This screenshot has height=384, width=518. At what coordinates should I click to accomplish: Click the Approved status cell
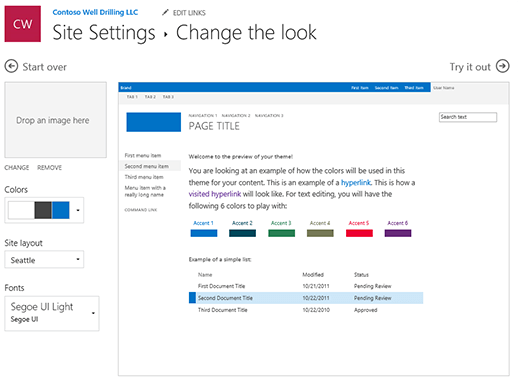click(366, 310)
